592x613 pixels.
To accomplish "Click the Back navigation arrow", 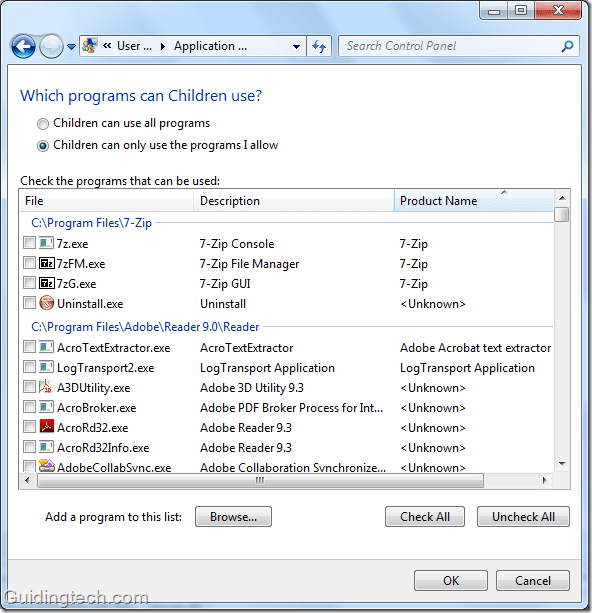I will 23,46.
